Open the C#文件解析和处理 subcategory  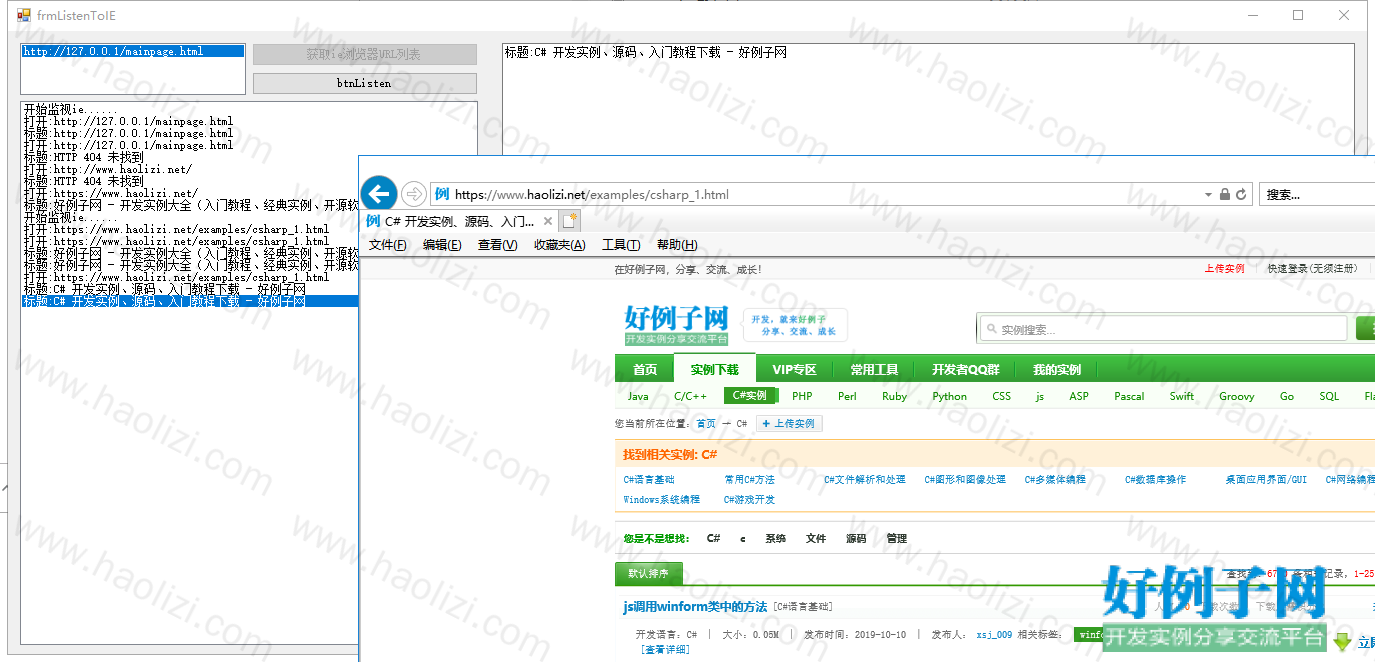[x=865, y=480]
